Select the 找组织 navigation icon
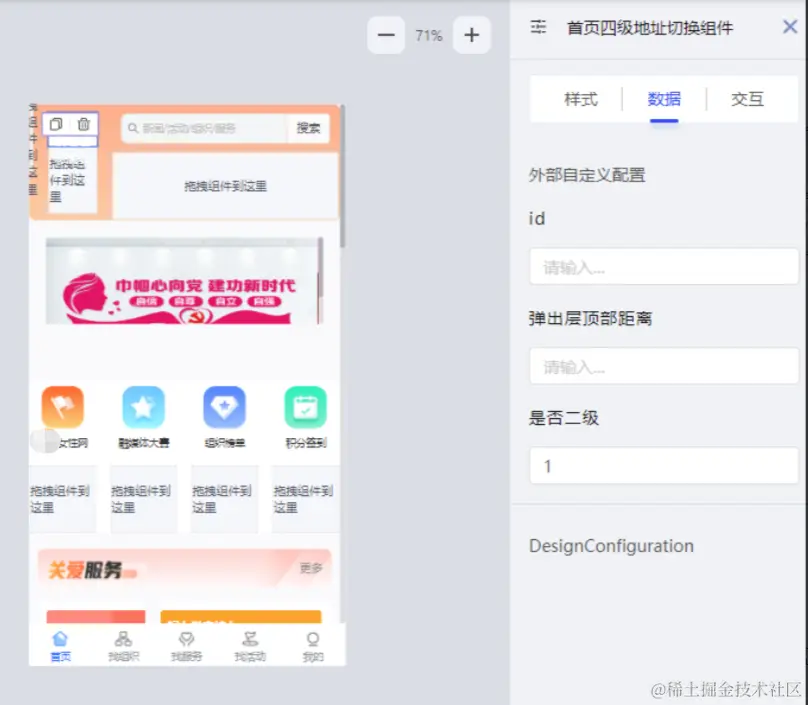 click(123, 642)
